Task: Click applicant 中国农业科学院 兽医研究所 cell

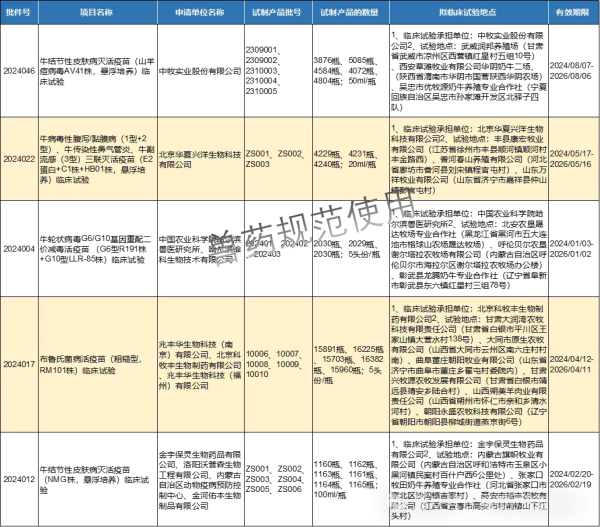Action: (201, 249)
